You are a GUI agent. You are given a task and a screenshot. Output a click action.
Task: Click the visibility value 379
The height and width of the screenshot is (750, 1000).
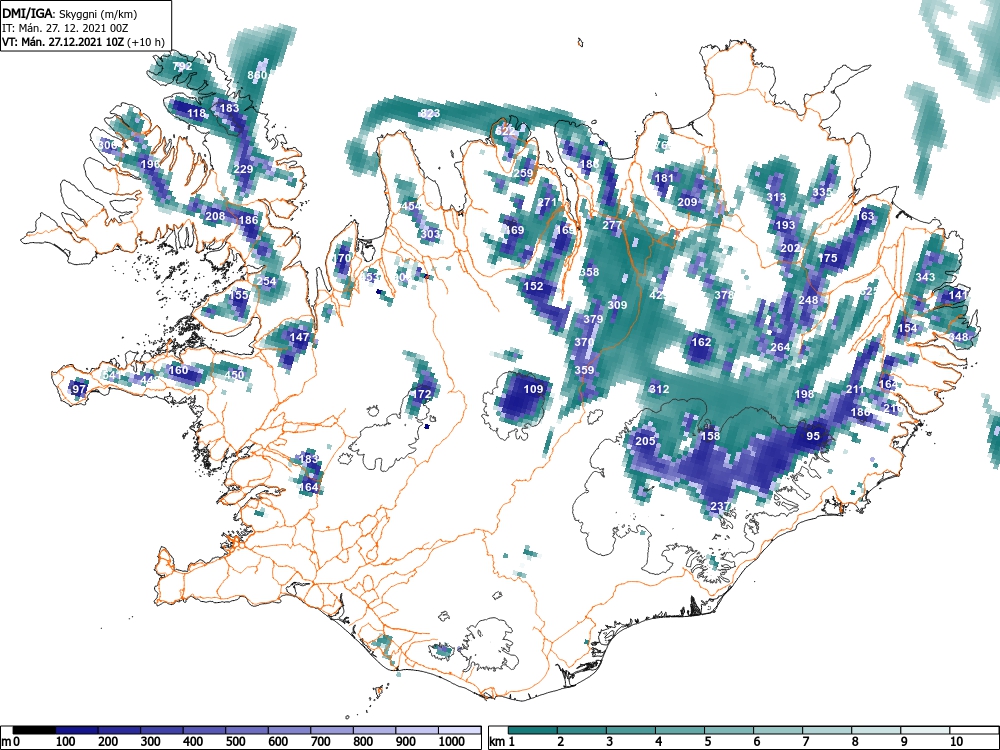pyautogui.click(x=593, y=319)
